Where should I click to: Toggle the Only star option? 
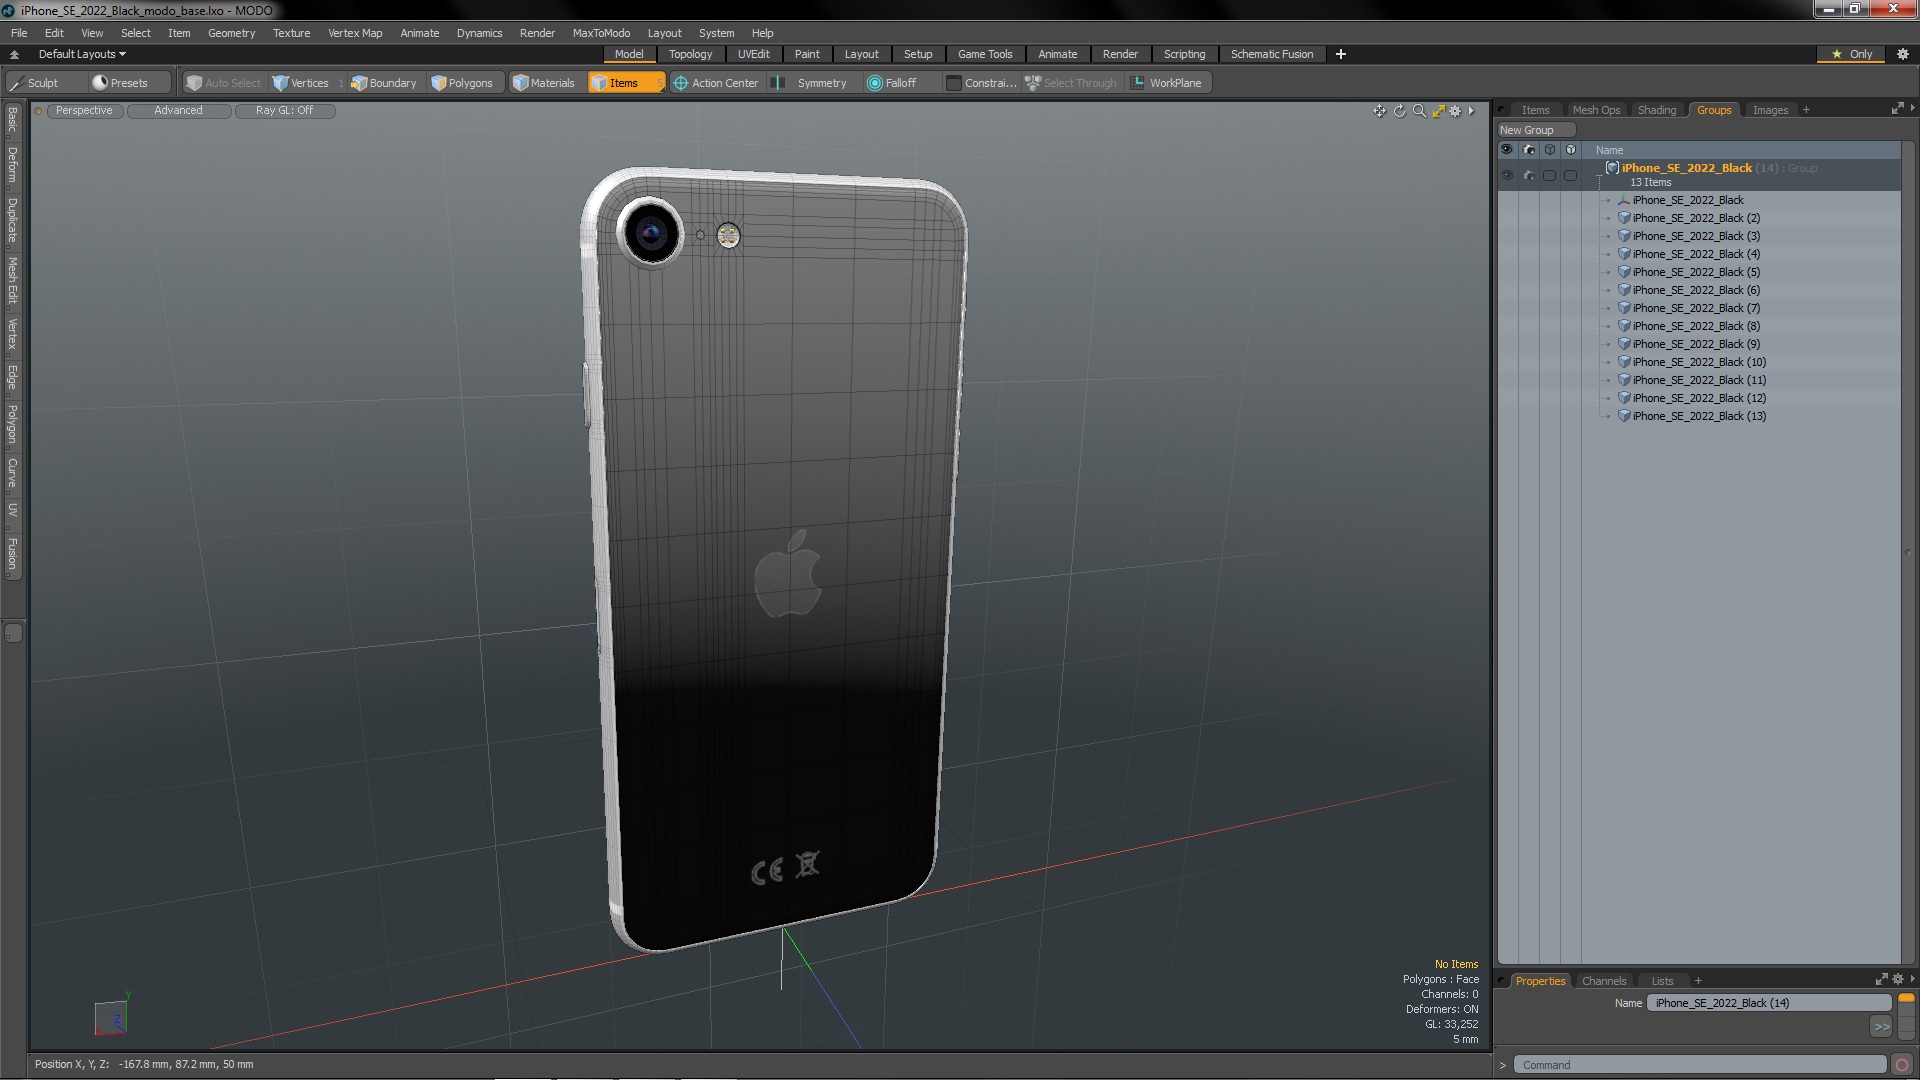[x=1852, y=54]
